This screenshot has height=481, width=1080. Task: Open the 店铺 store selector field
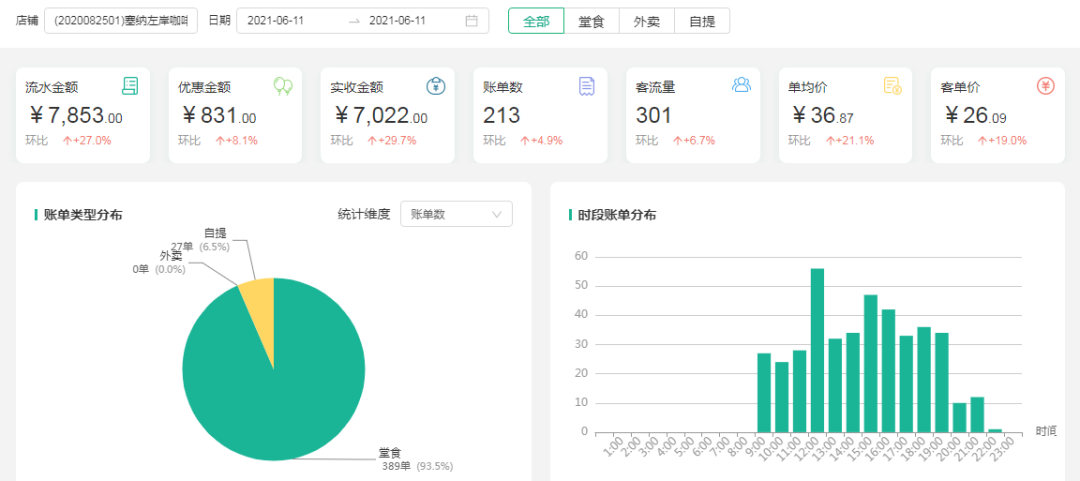pos(121,21)
